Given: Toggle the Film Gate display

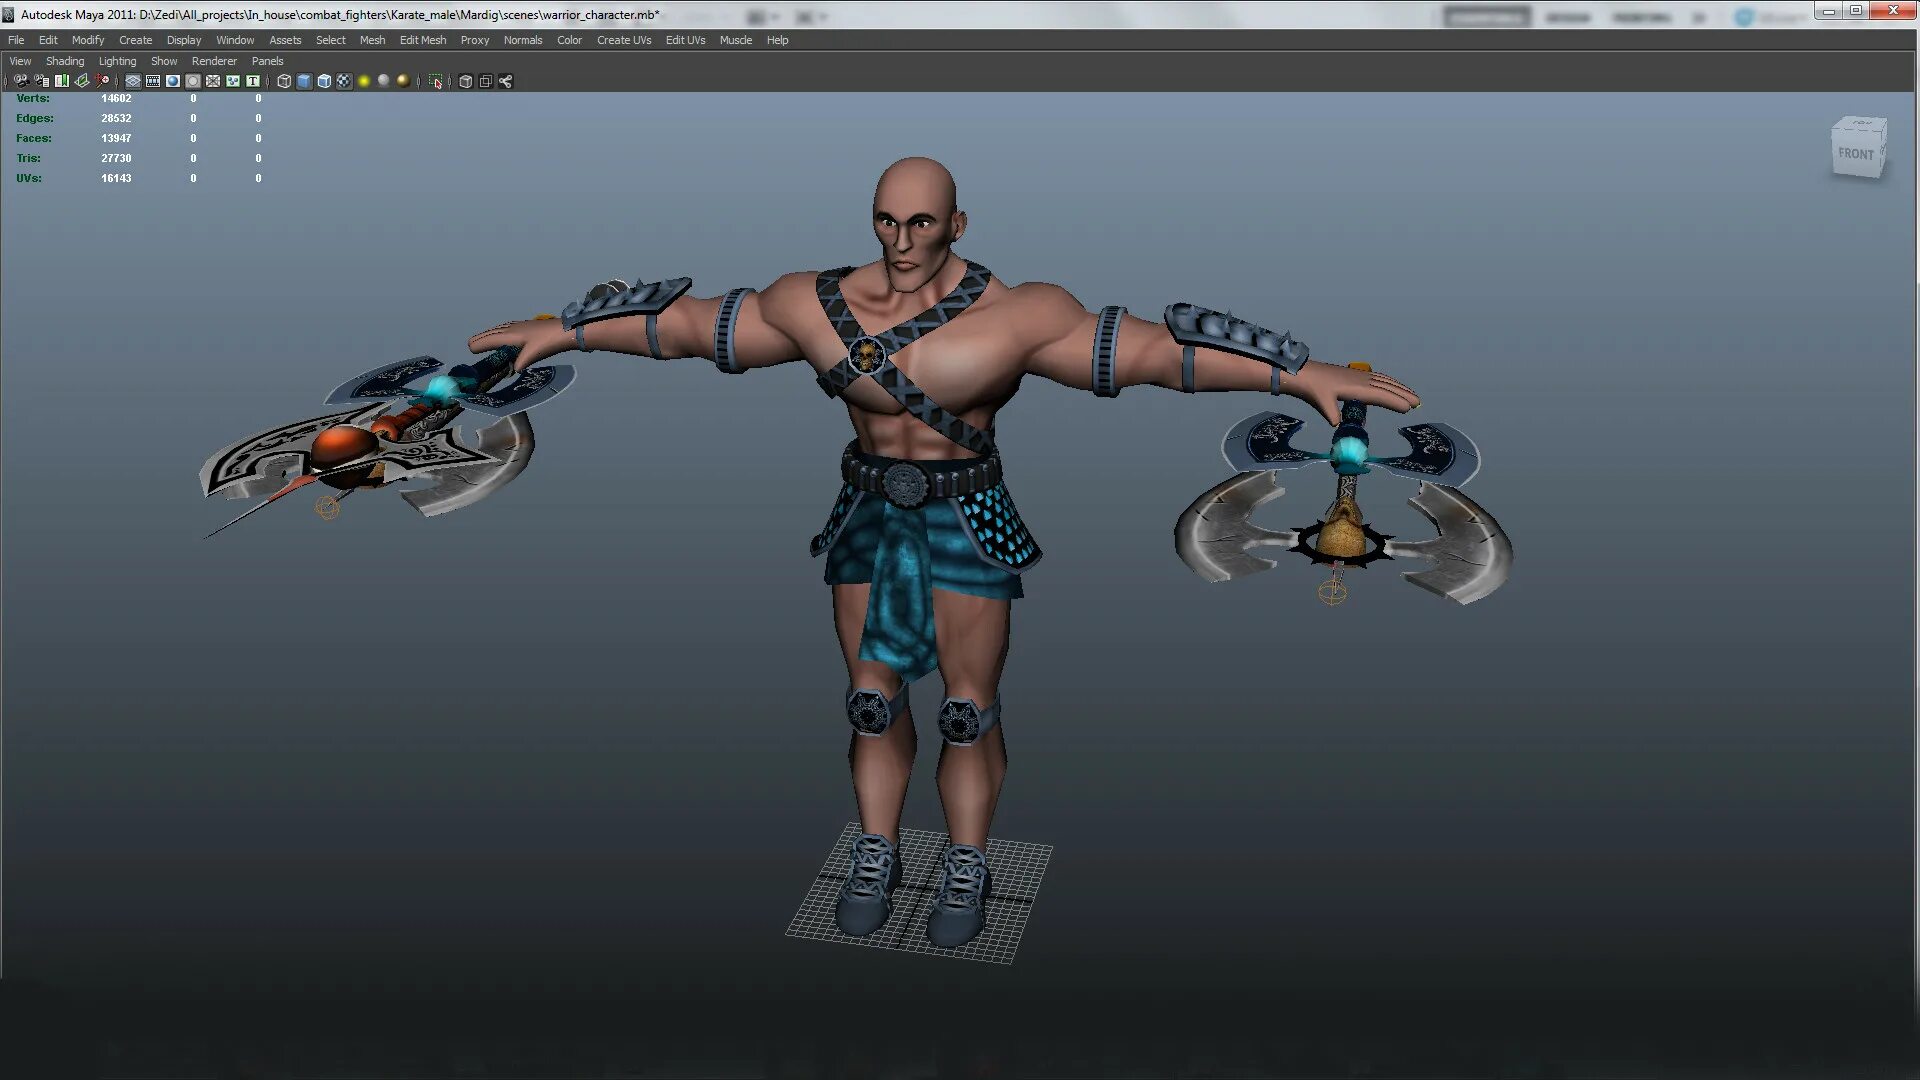Looking at the screenshot, I should coord(153,81).
